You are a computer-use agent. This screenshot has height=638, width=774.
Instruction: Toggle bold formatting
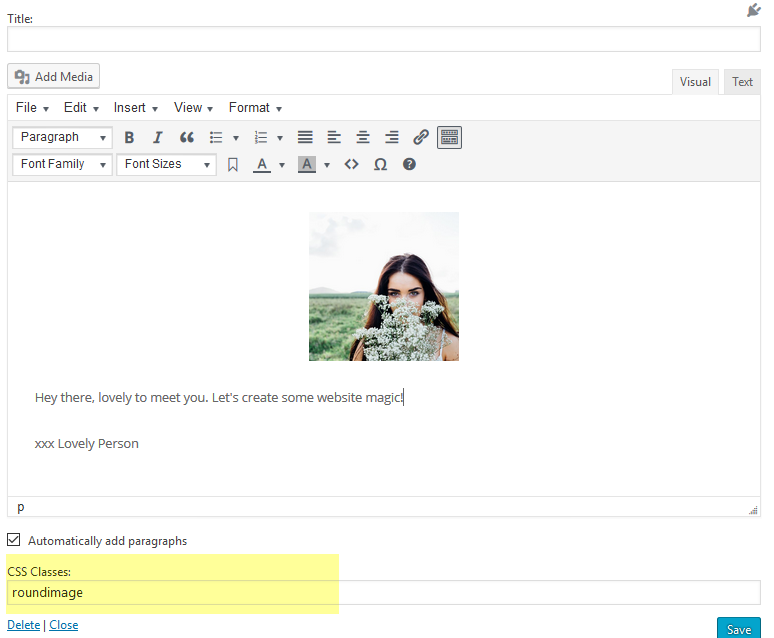(129, 137)
